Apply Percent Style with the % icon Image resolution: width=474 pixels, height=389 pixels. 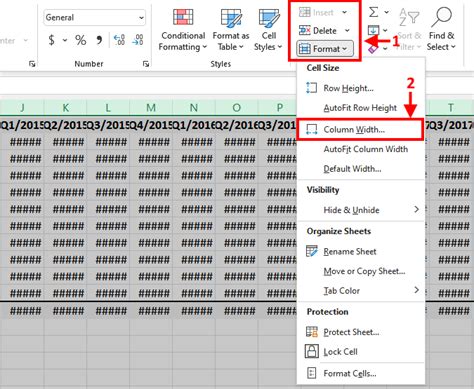pyautogui.click(x=80, y=40)
